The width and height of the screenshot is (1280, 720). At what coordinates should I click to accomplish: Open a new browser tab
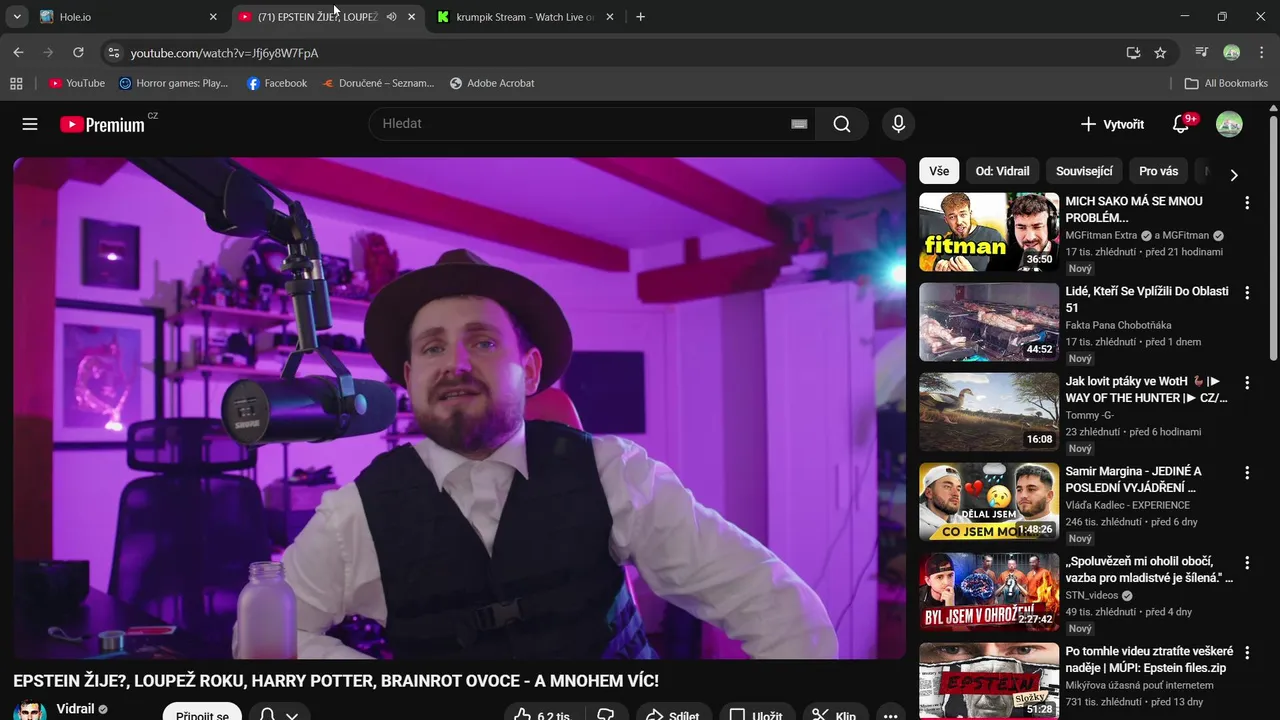coord(640,17)
